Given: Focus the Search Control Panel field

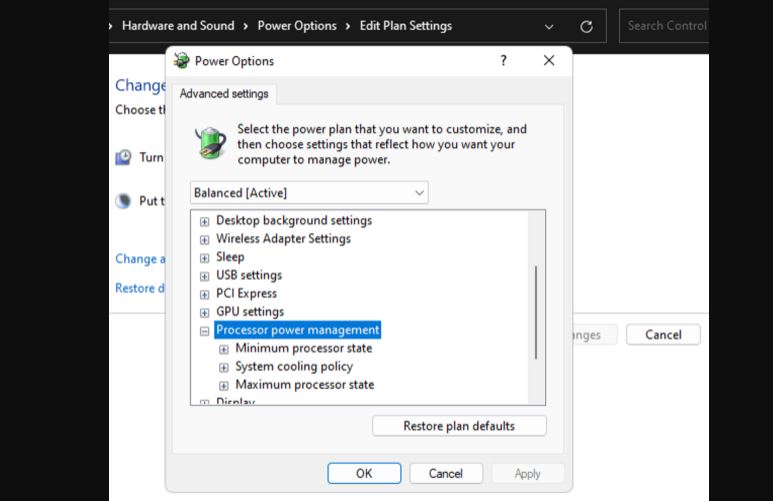Looking at the screenshot, I should pyautogui.click(x=664, y=26).
